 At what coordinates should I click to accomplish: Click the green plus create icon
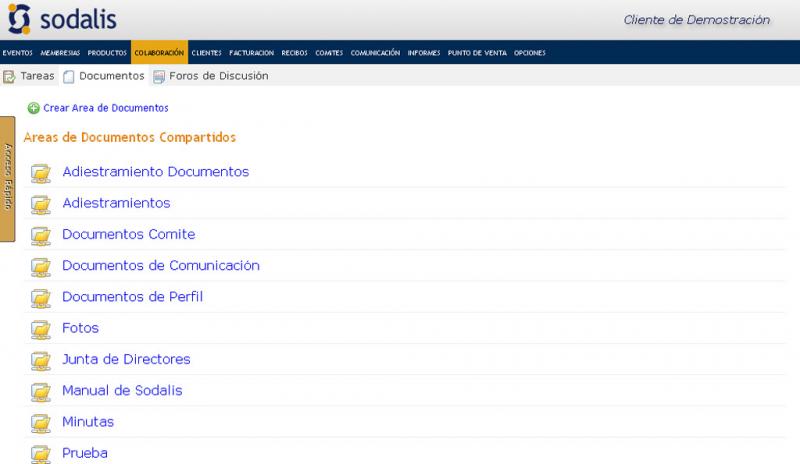(x=33, y=108)
